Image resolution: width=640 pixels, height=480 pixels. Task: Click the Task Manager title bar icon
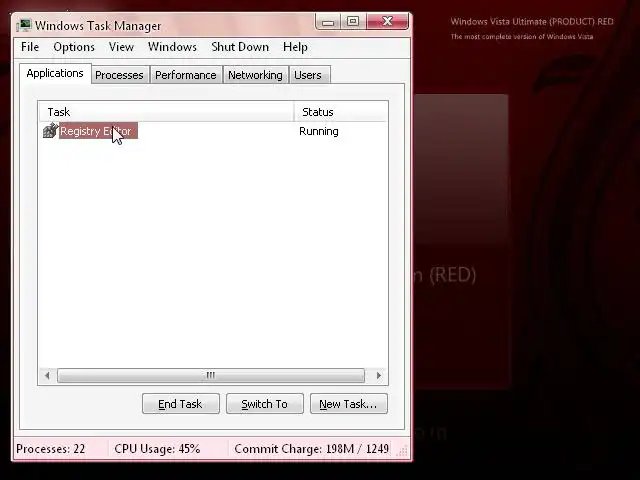pos(24,25)
